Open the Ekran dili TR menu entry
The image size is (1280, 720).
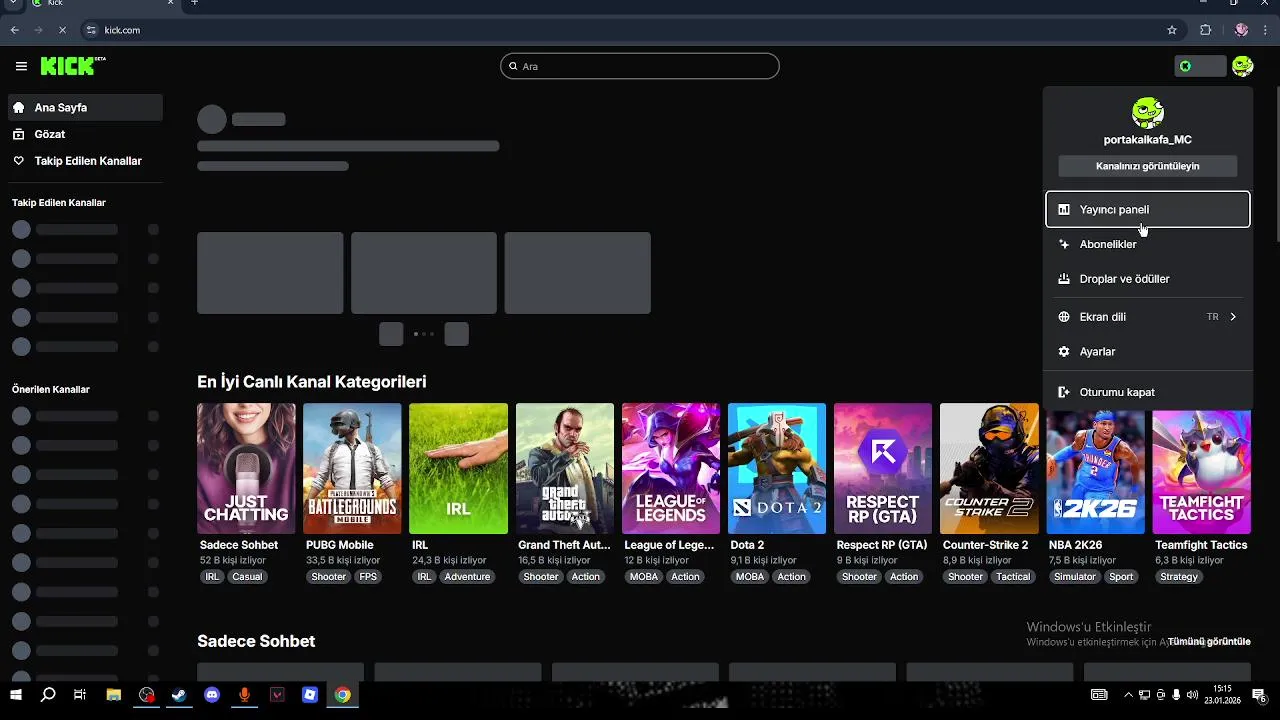[x=1148, y=317]
